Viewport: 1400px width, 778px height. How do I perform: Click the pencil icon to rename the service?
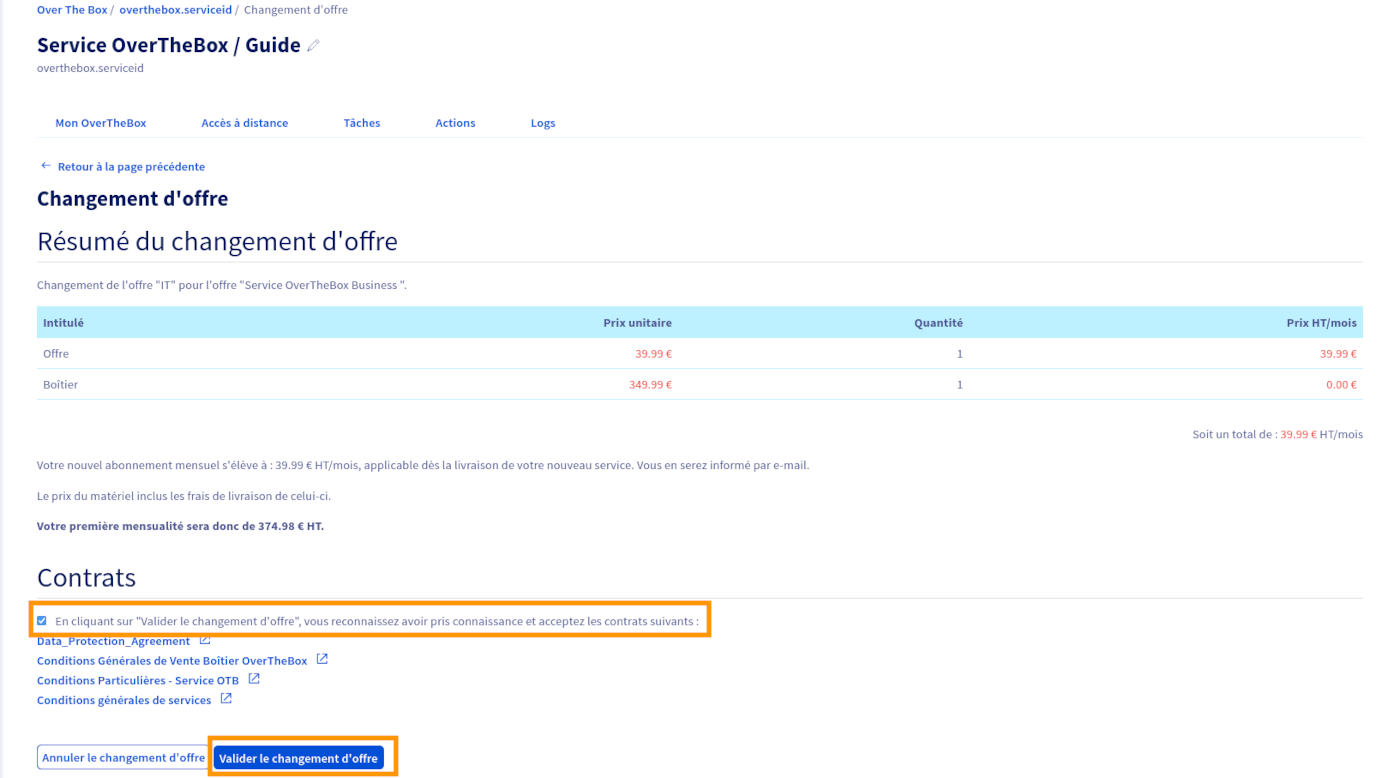click(x=313, y=46)
